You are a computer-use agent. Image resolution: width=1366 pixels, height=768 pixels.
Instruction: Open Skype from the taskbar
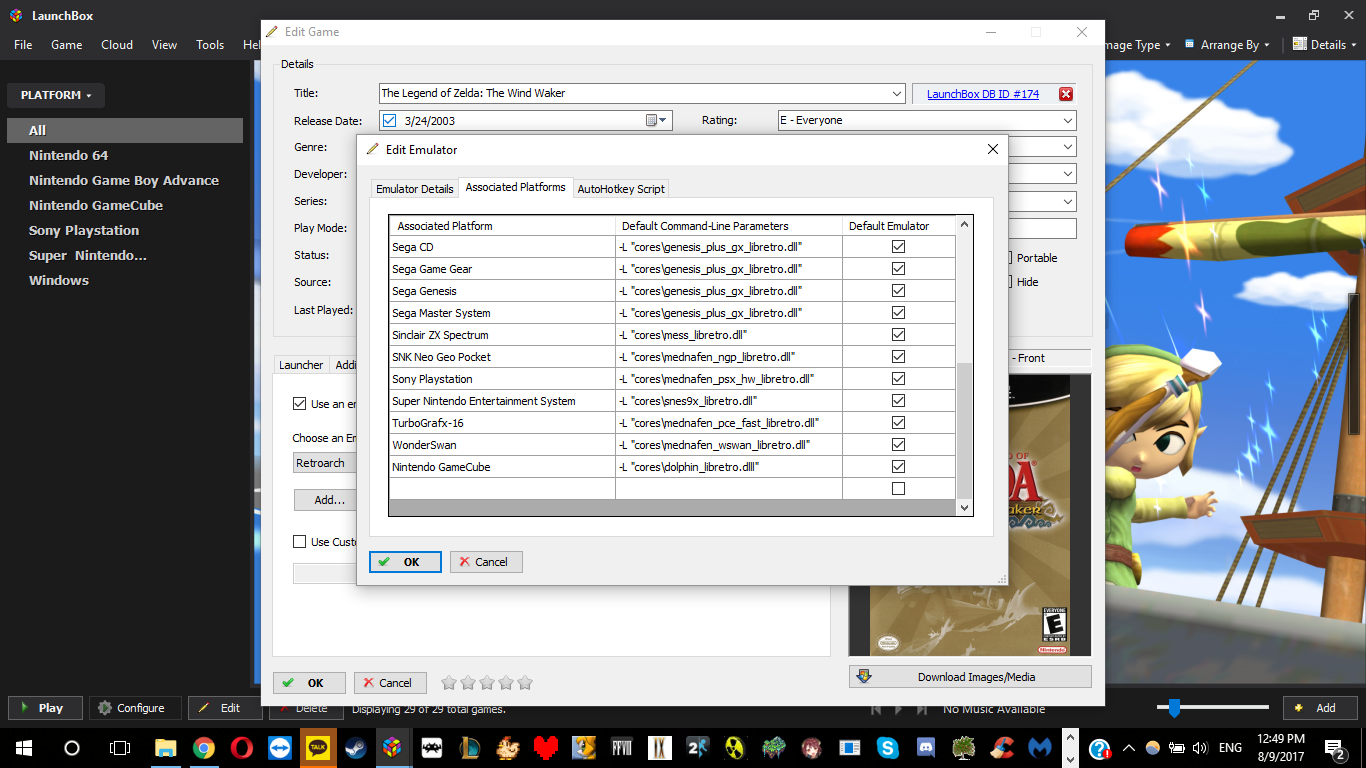888,747
